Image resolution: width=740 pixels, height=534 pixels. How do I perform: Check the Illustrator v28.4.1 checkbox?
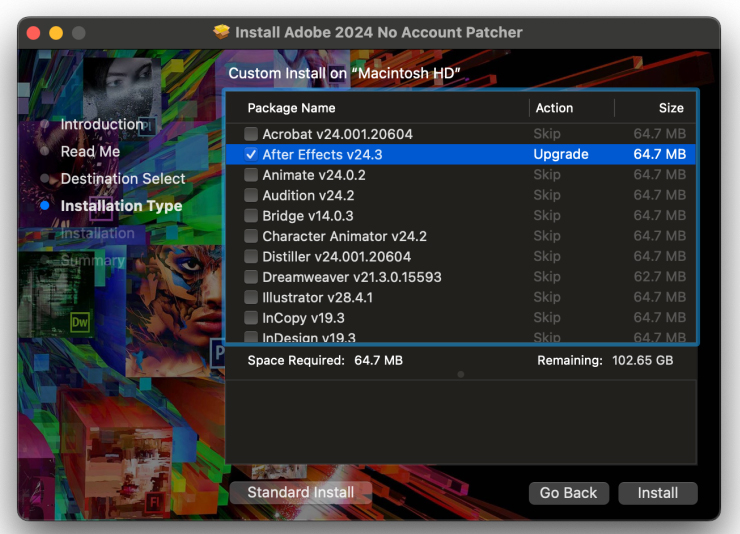click(251, 297)
